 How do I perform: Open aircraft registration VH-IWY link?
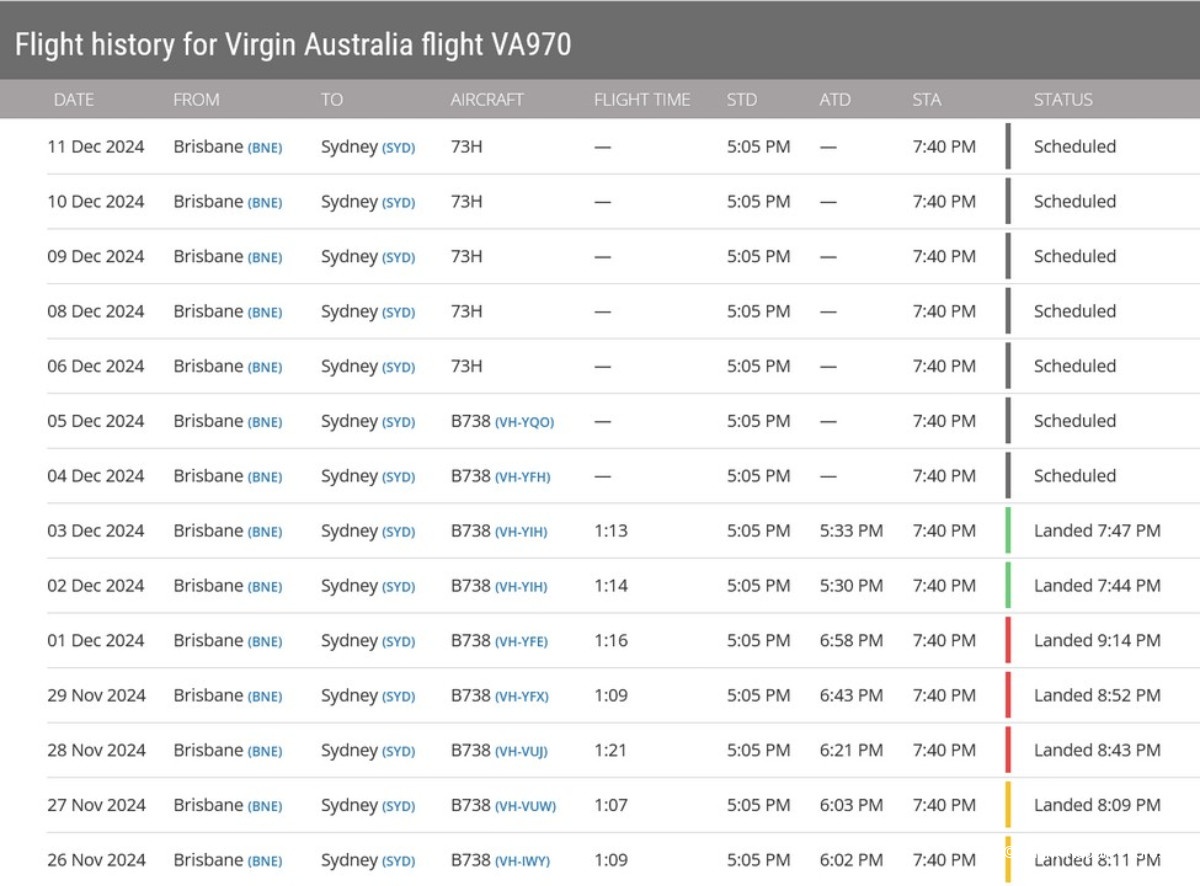tap(522, 862)
